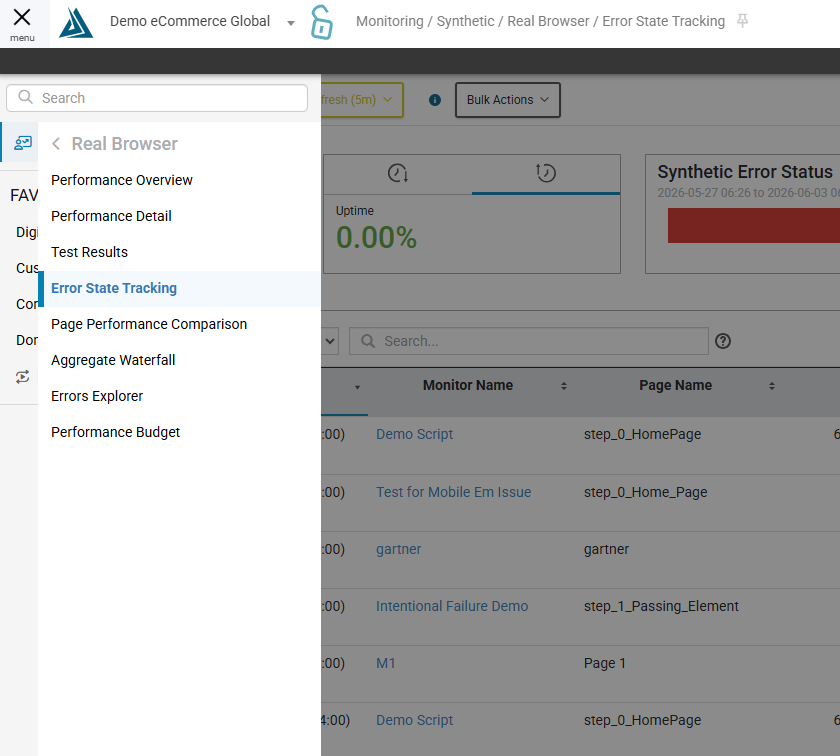Open the Bulk Actions dropdown
Image resolution: width=840 pixels, height=756 pixels.
(508, 100)
